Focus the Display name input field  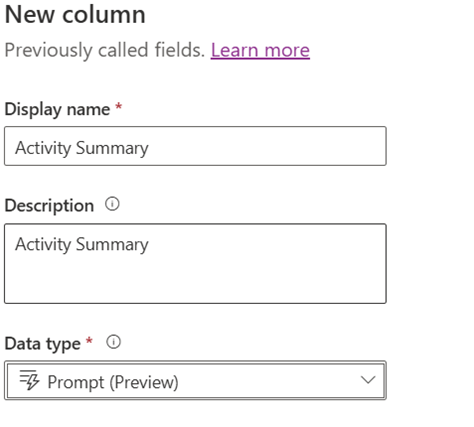click(195, 146)
